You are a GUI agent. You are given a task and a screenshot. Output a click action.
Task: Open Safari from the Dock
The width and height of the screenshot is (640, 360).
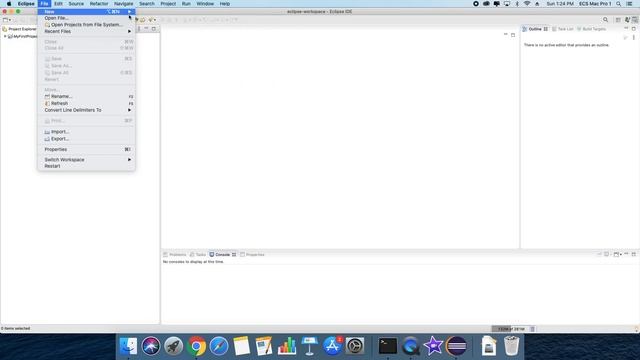[219, 346]
